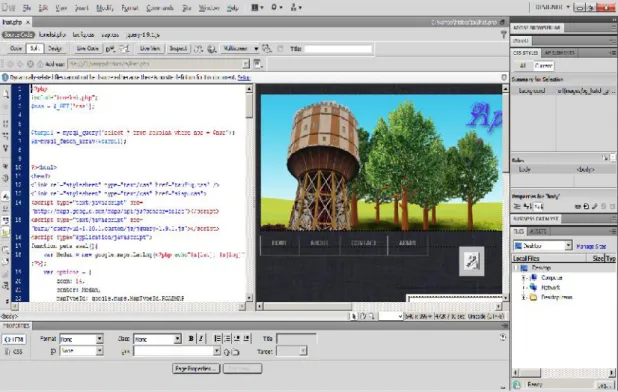Click the Unordered List icon in Properties
The height and width of the screenshot is (392, 618).
[x=218, y=338]
